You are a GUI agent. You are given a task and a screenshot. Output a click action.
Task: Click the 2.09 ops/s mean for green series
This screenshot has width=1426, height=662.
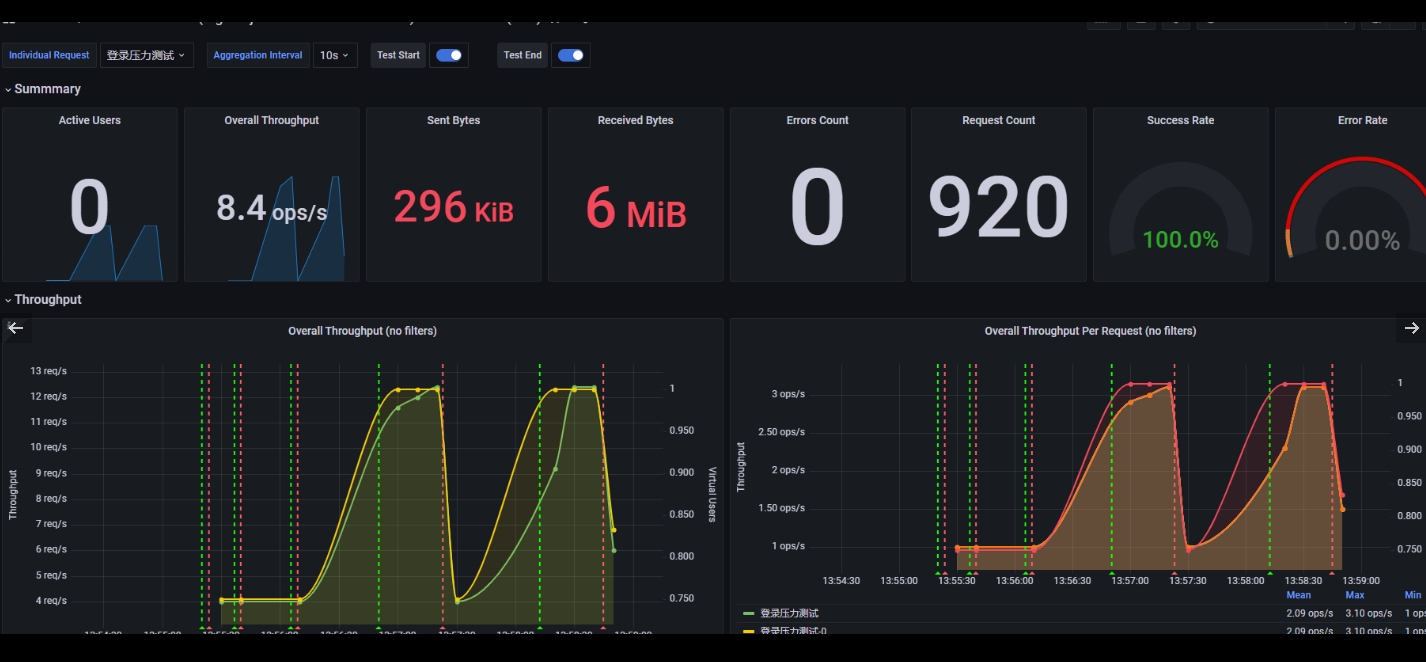(1310, 613)
